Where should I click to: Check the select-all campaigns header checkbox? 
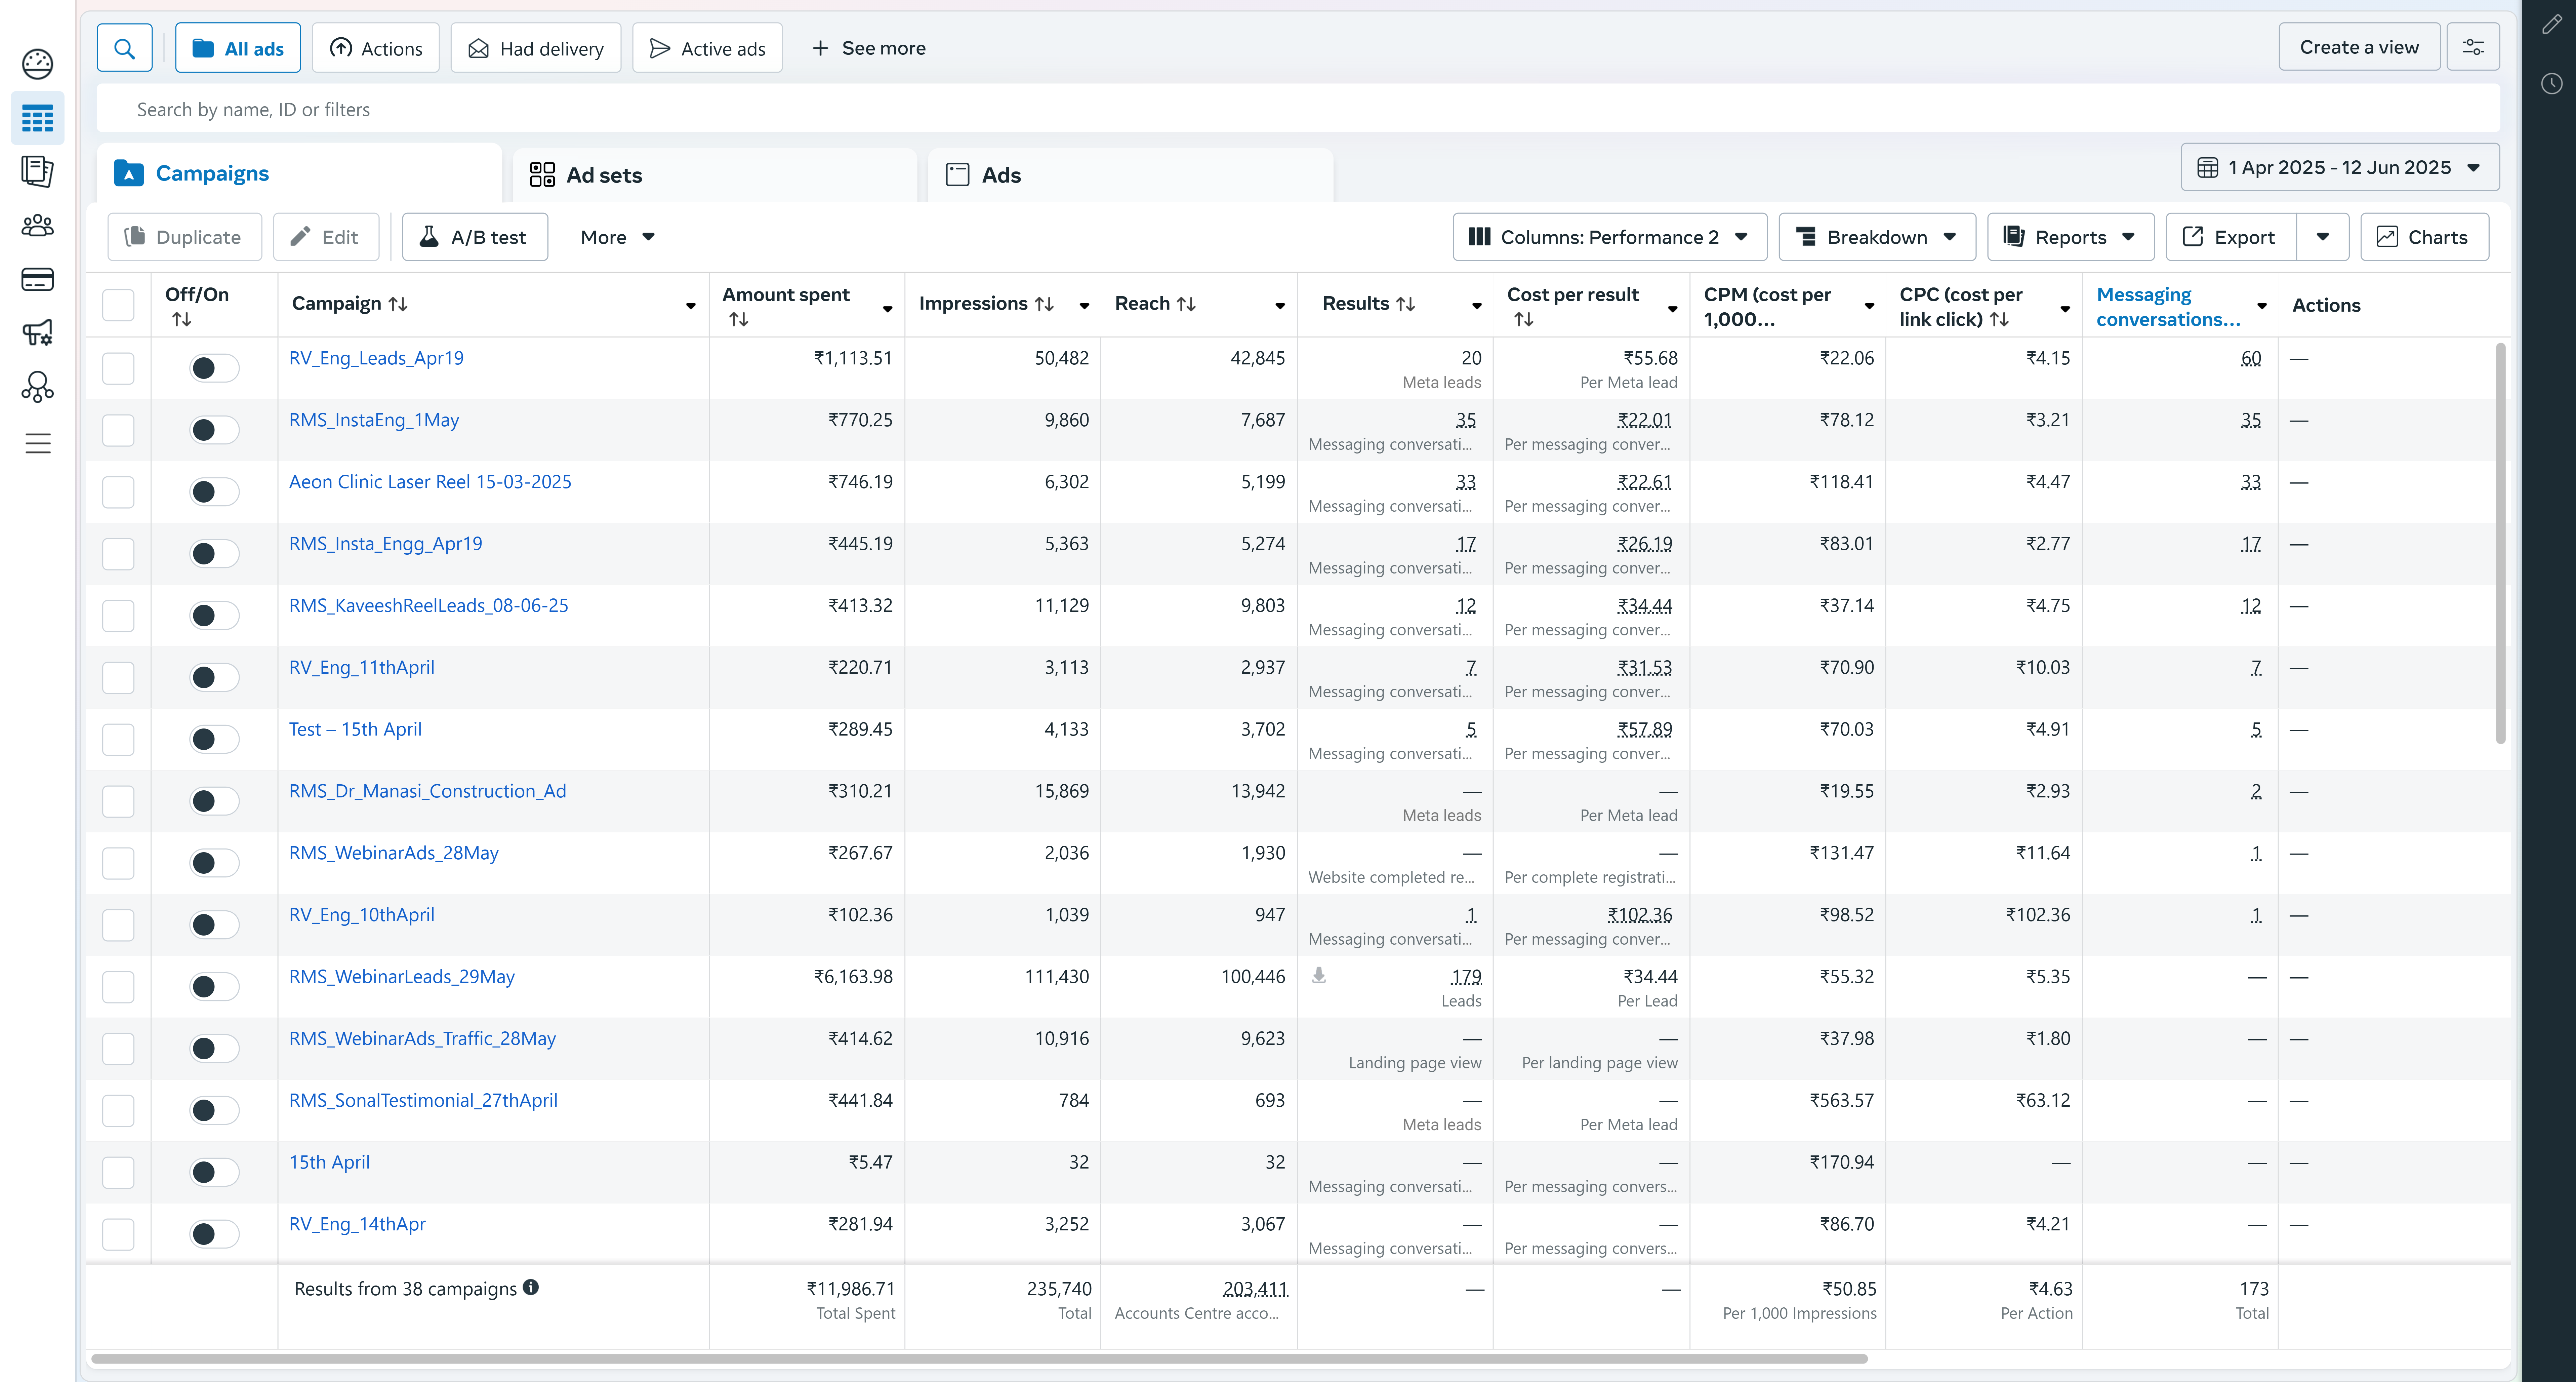click(118, 304)
